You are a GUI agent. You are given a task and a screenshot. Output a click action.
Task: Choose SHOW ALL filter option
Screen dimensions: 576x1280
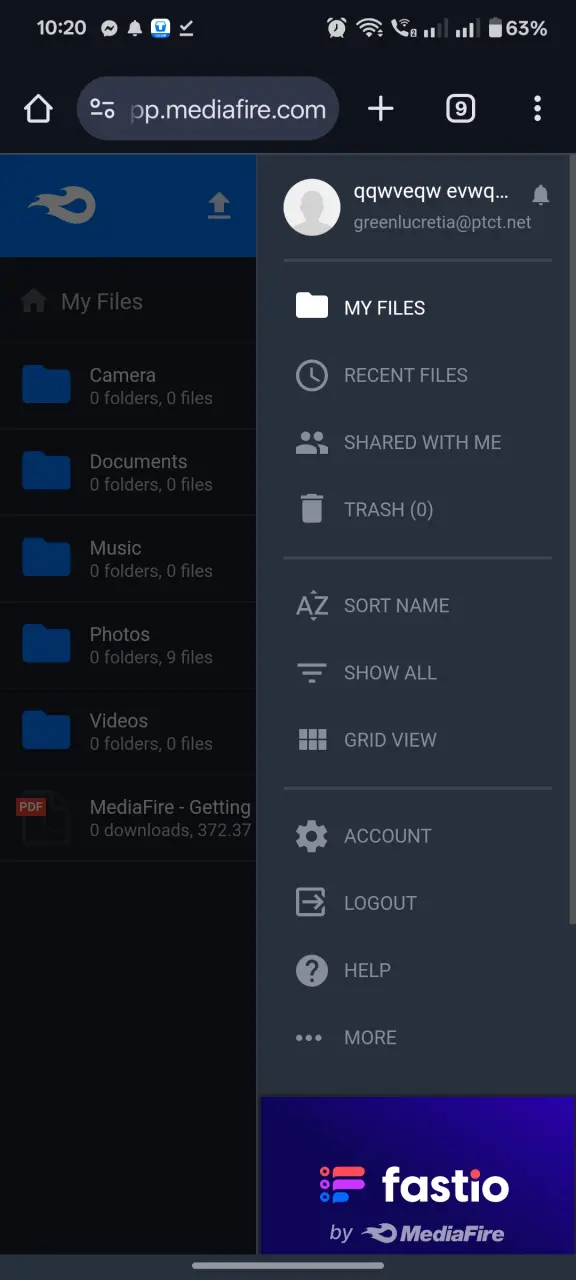417,672
